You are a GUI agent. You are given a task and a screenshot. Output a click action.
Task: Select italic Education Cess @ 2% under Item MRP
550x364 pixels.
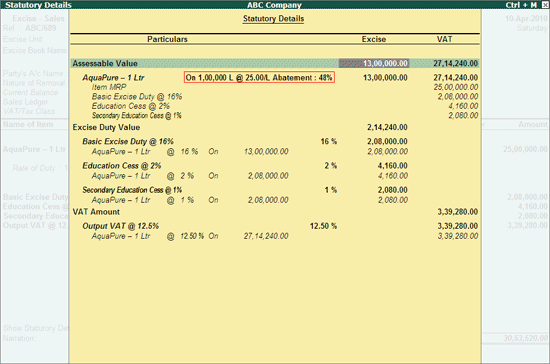(x=131, y=106)
